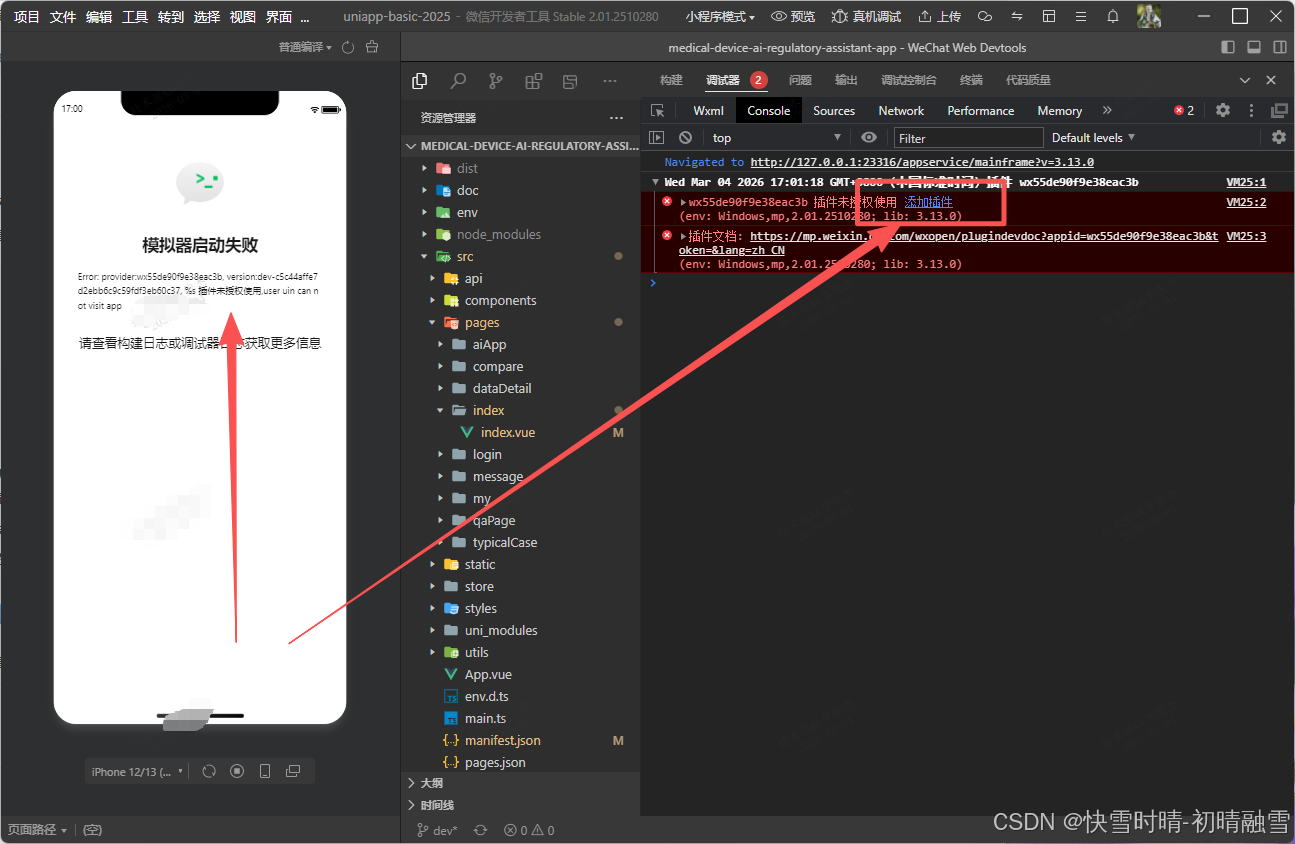The width and height of the screenshot is (1295, 844).
Task: Click the 真机调试 bug button
Action: [866, 16]
